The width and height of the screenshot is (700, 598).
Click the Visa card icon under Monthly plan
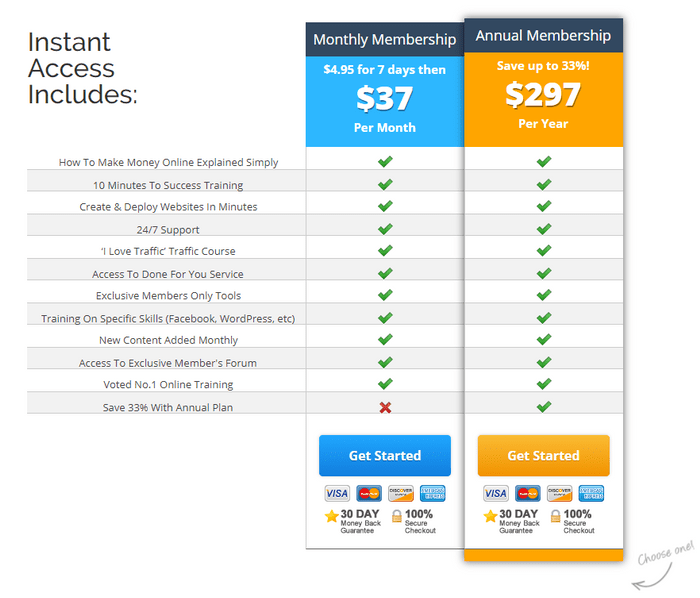[337, 493]
